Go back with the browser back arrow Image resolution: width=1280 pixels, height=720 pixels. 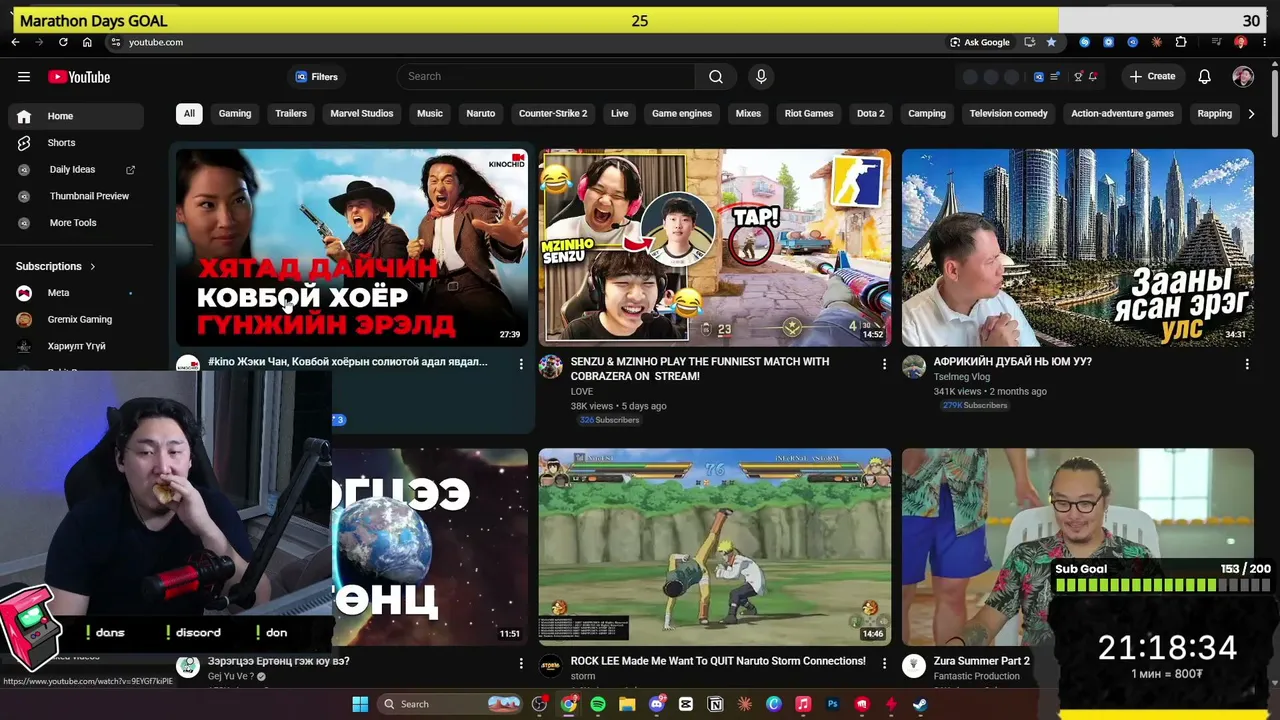(15, 42)
